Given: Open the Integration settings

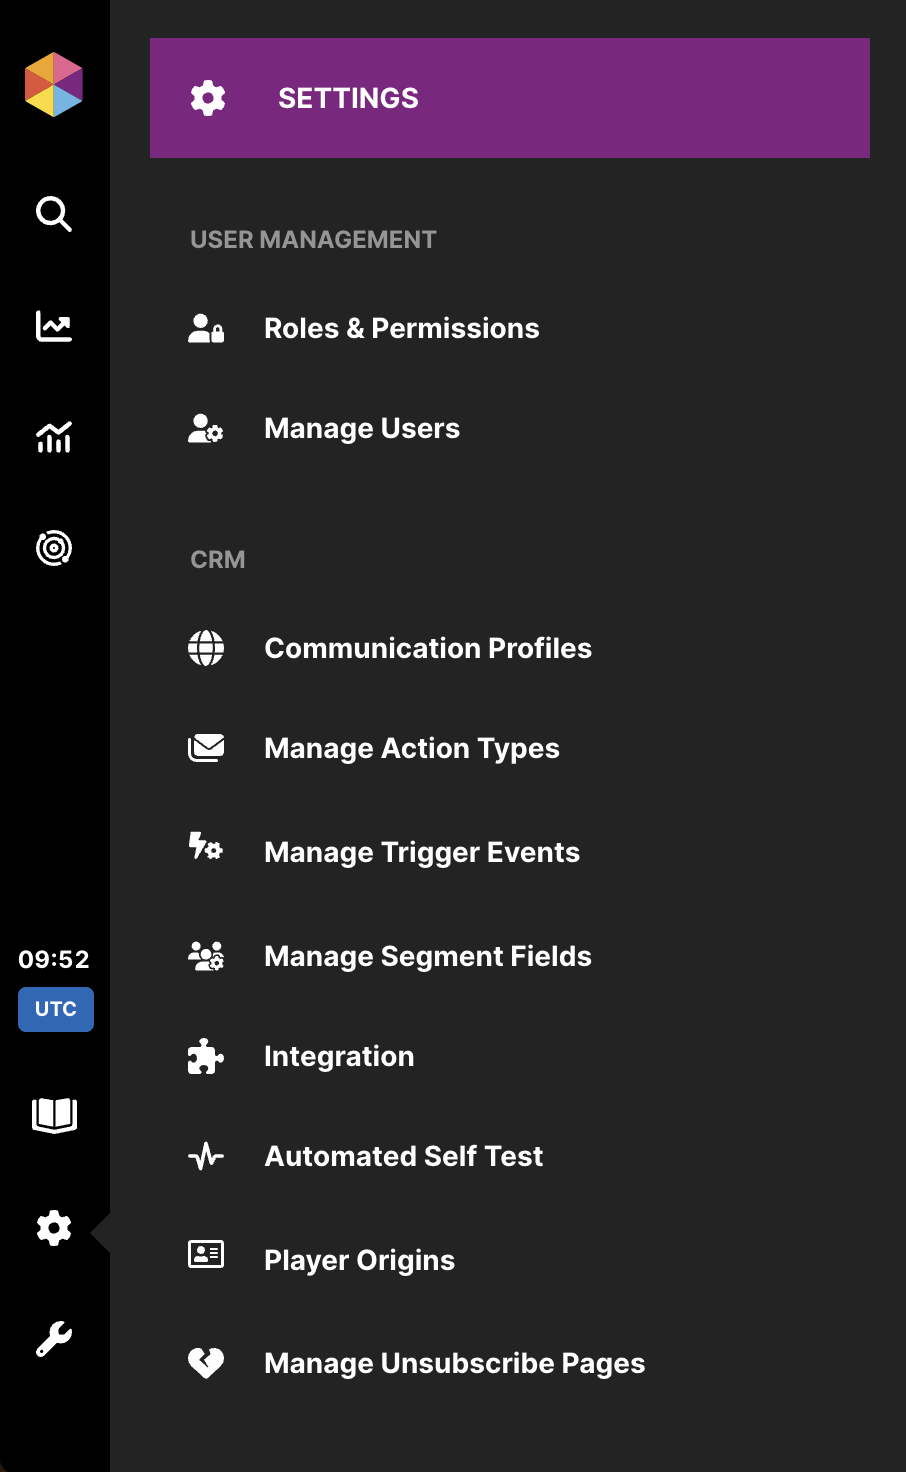Looking at the screenshot, I should click(338, 1056).
